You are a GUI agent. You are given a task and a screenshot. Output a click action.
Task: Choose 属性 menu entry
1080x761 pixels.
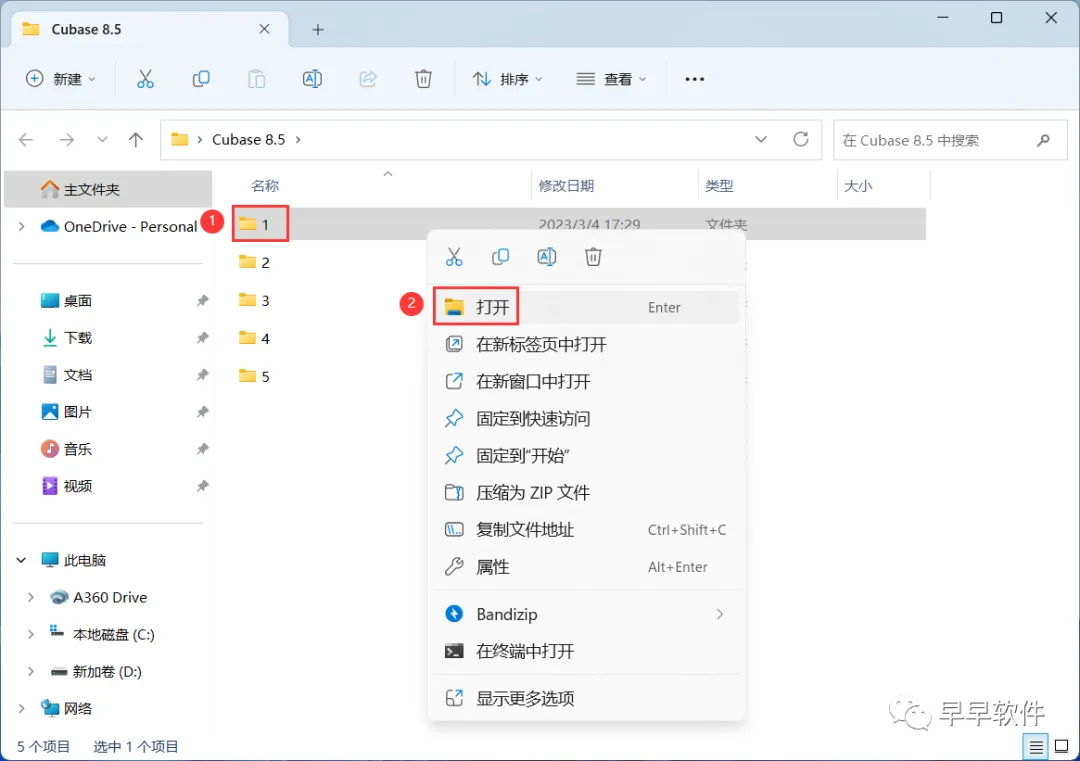pos(586,567)
